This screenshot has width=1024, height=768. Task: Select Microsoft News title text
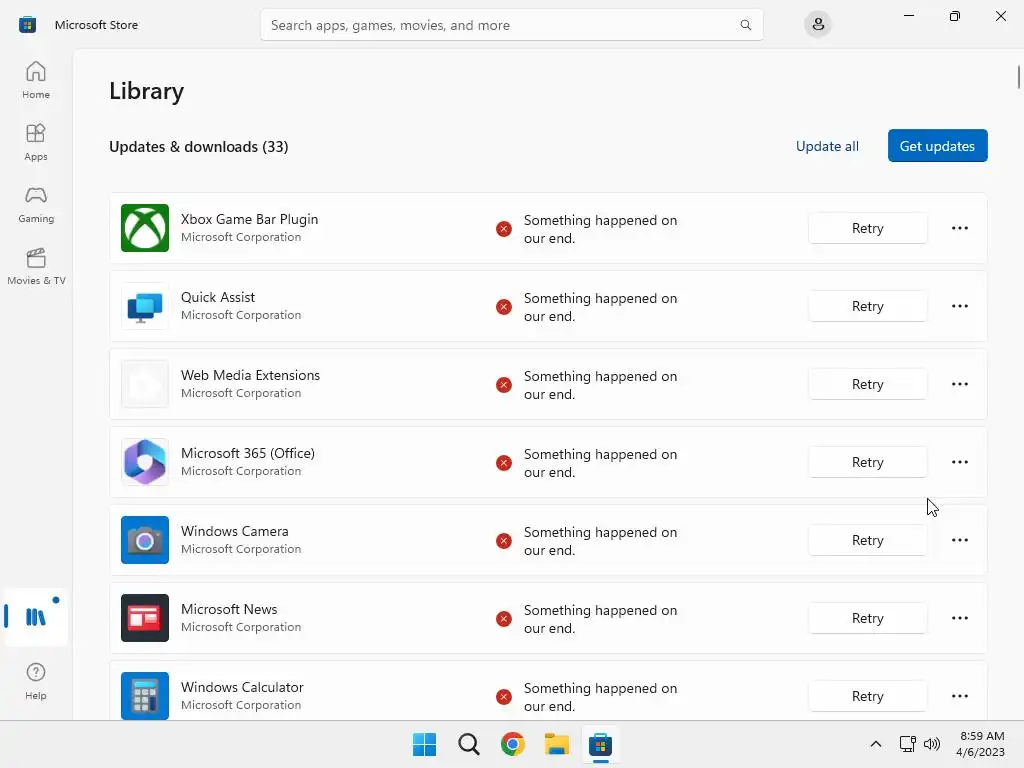tap(229, 609)
